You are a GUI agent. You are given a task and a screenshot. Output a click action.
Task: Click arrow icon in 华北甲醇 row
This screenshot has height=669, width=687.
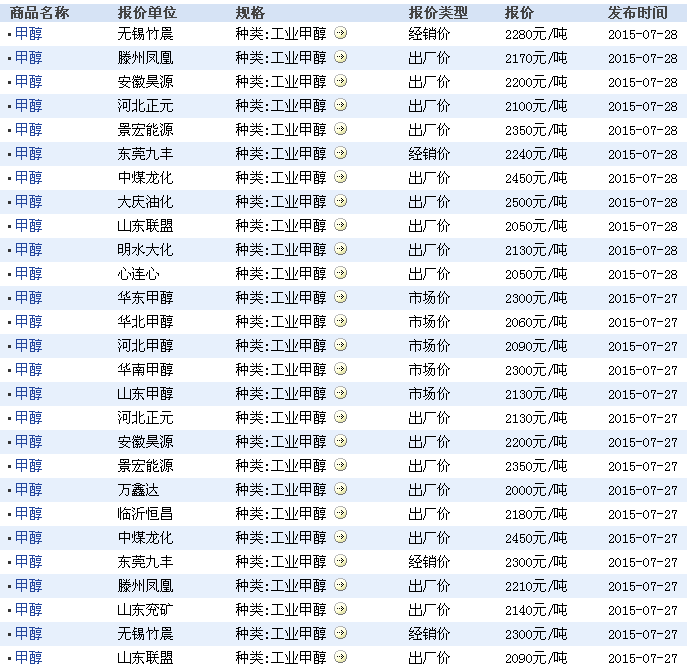pyautogui.click(x=340, y=321)
